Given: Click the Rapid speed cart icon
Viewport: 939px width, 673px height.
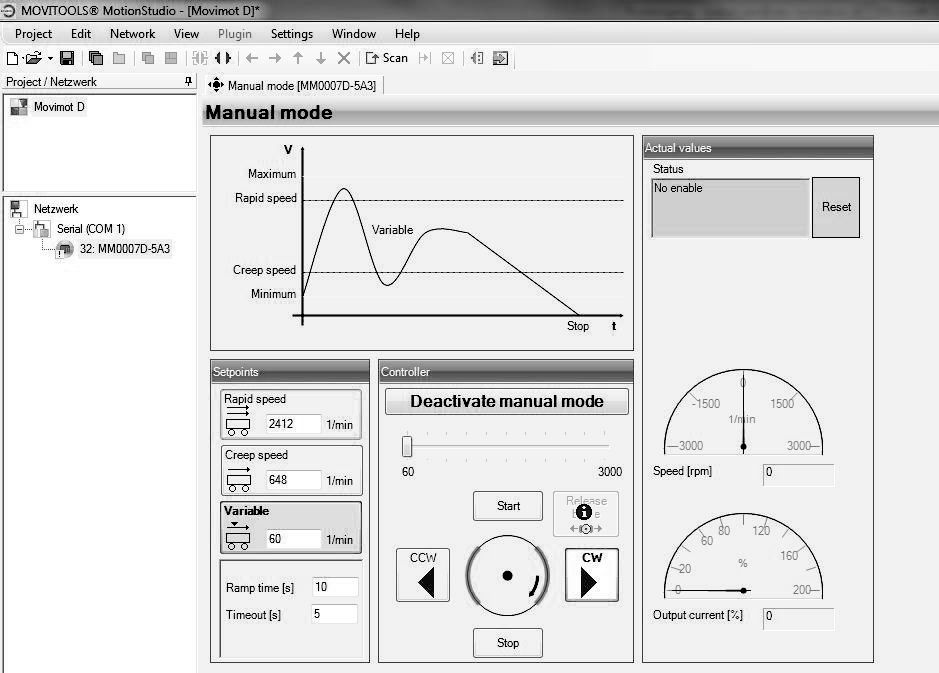Looking at the screenshot, I should (238, 420).
